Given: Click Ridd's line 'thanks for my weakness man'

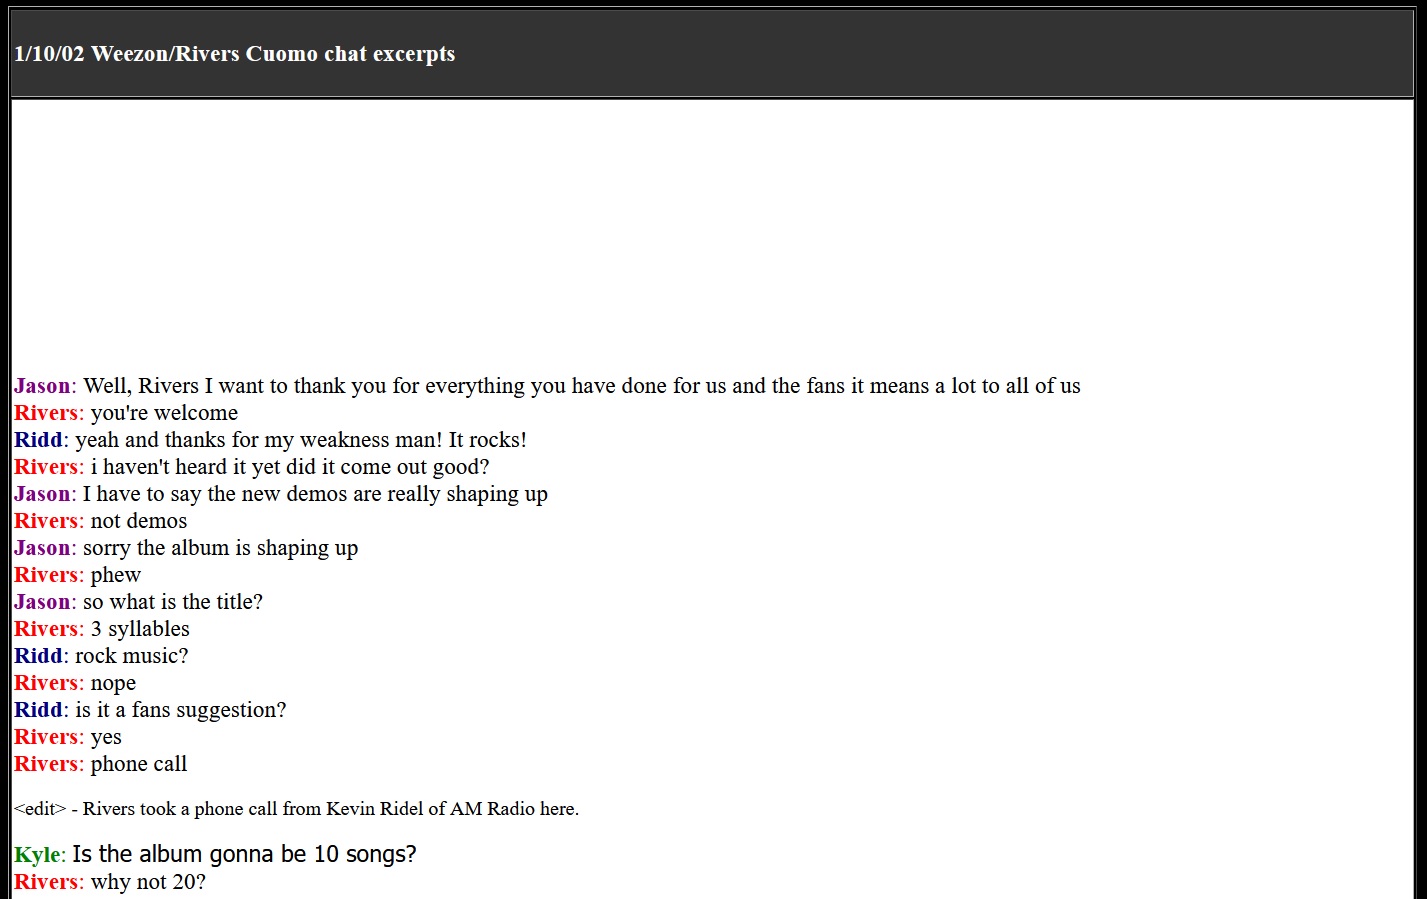Looking at the screenshot, I should tap(300, 440).
